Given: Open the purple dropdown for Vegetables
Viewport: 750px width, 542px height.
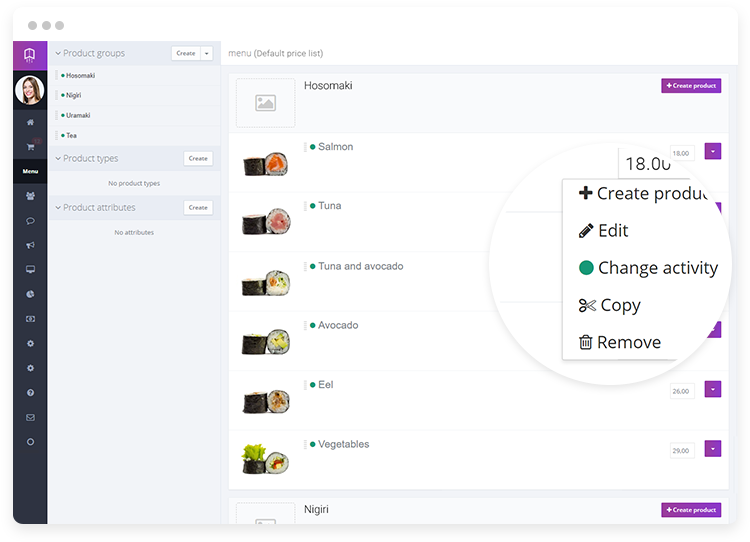Looking at the screenshot, I should [713, 449].
